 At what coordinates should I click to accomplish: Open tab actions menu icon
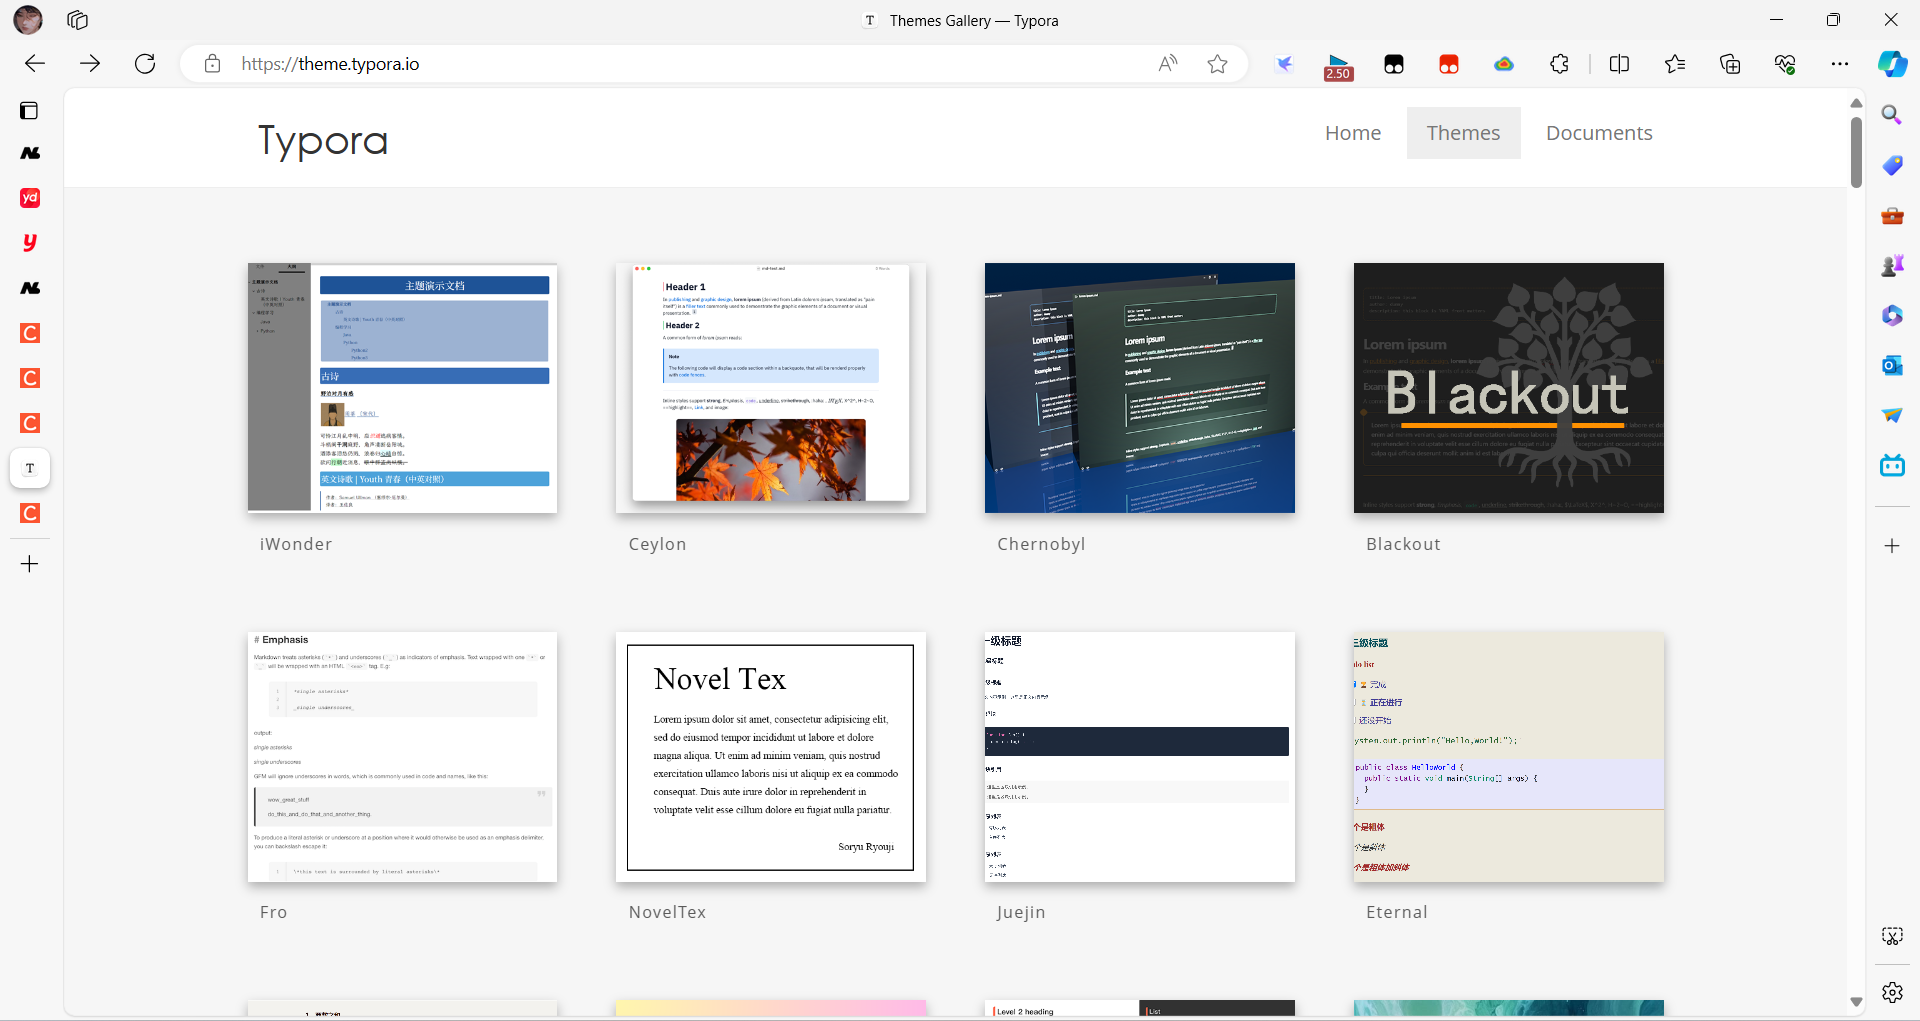coord(29,110)
